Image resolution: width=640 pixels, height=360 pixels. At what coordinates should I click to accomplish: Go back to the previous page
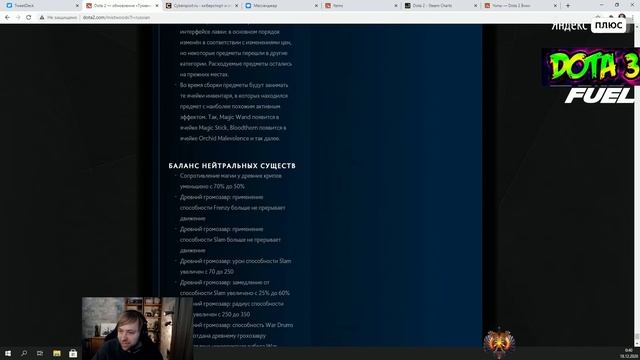(x=7, y=18)
